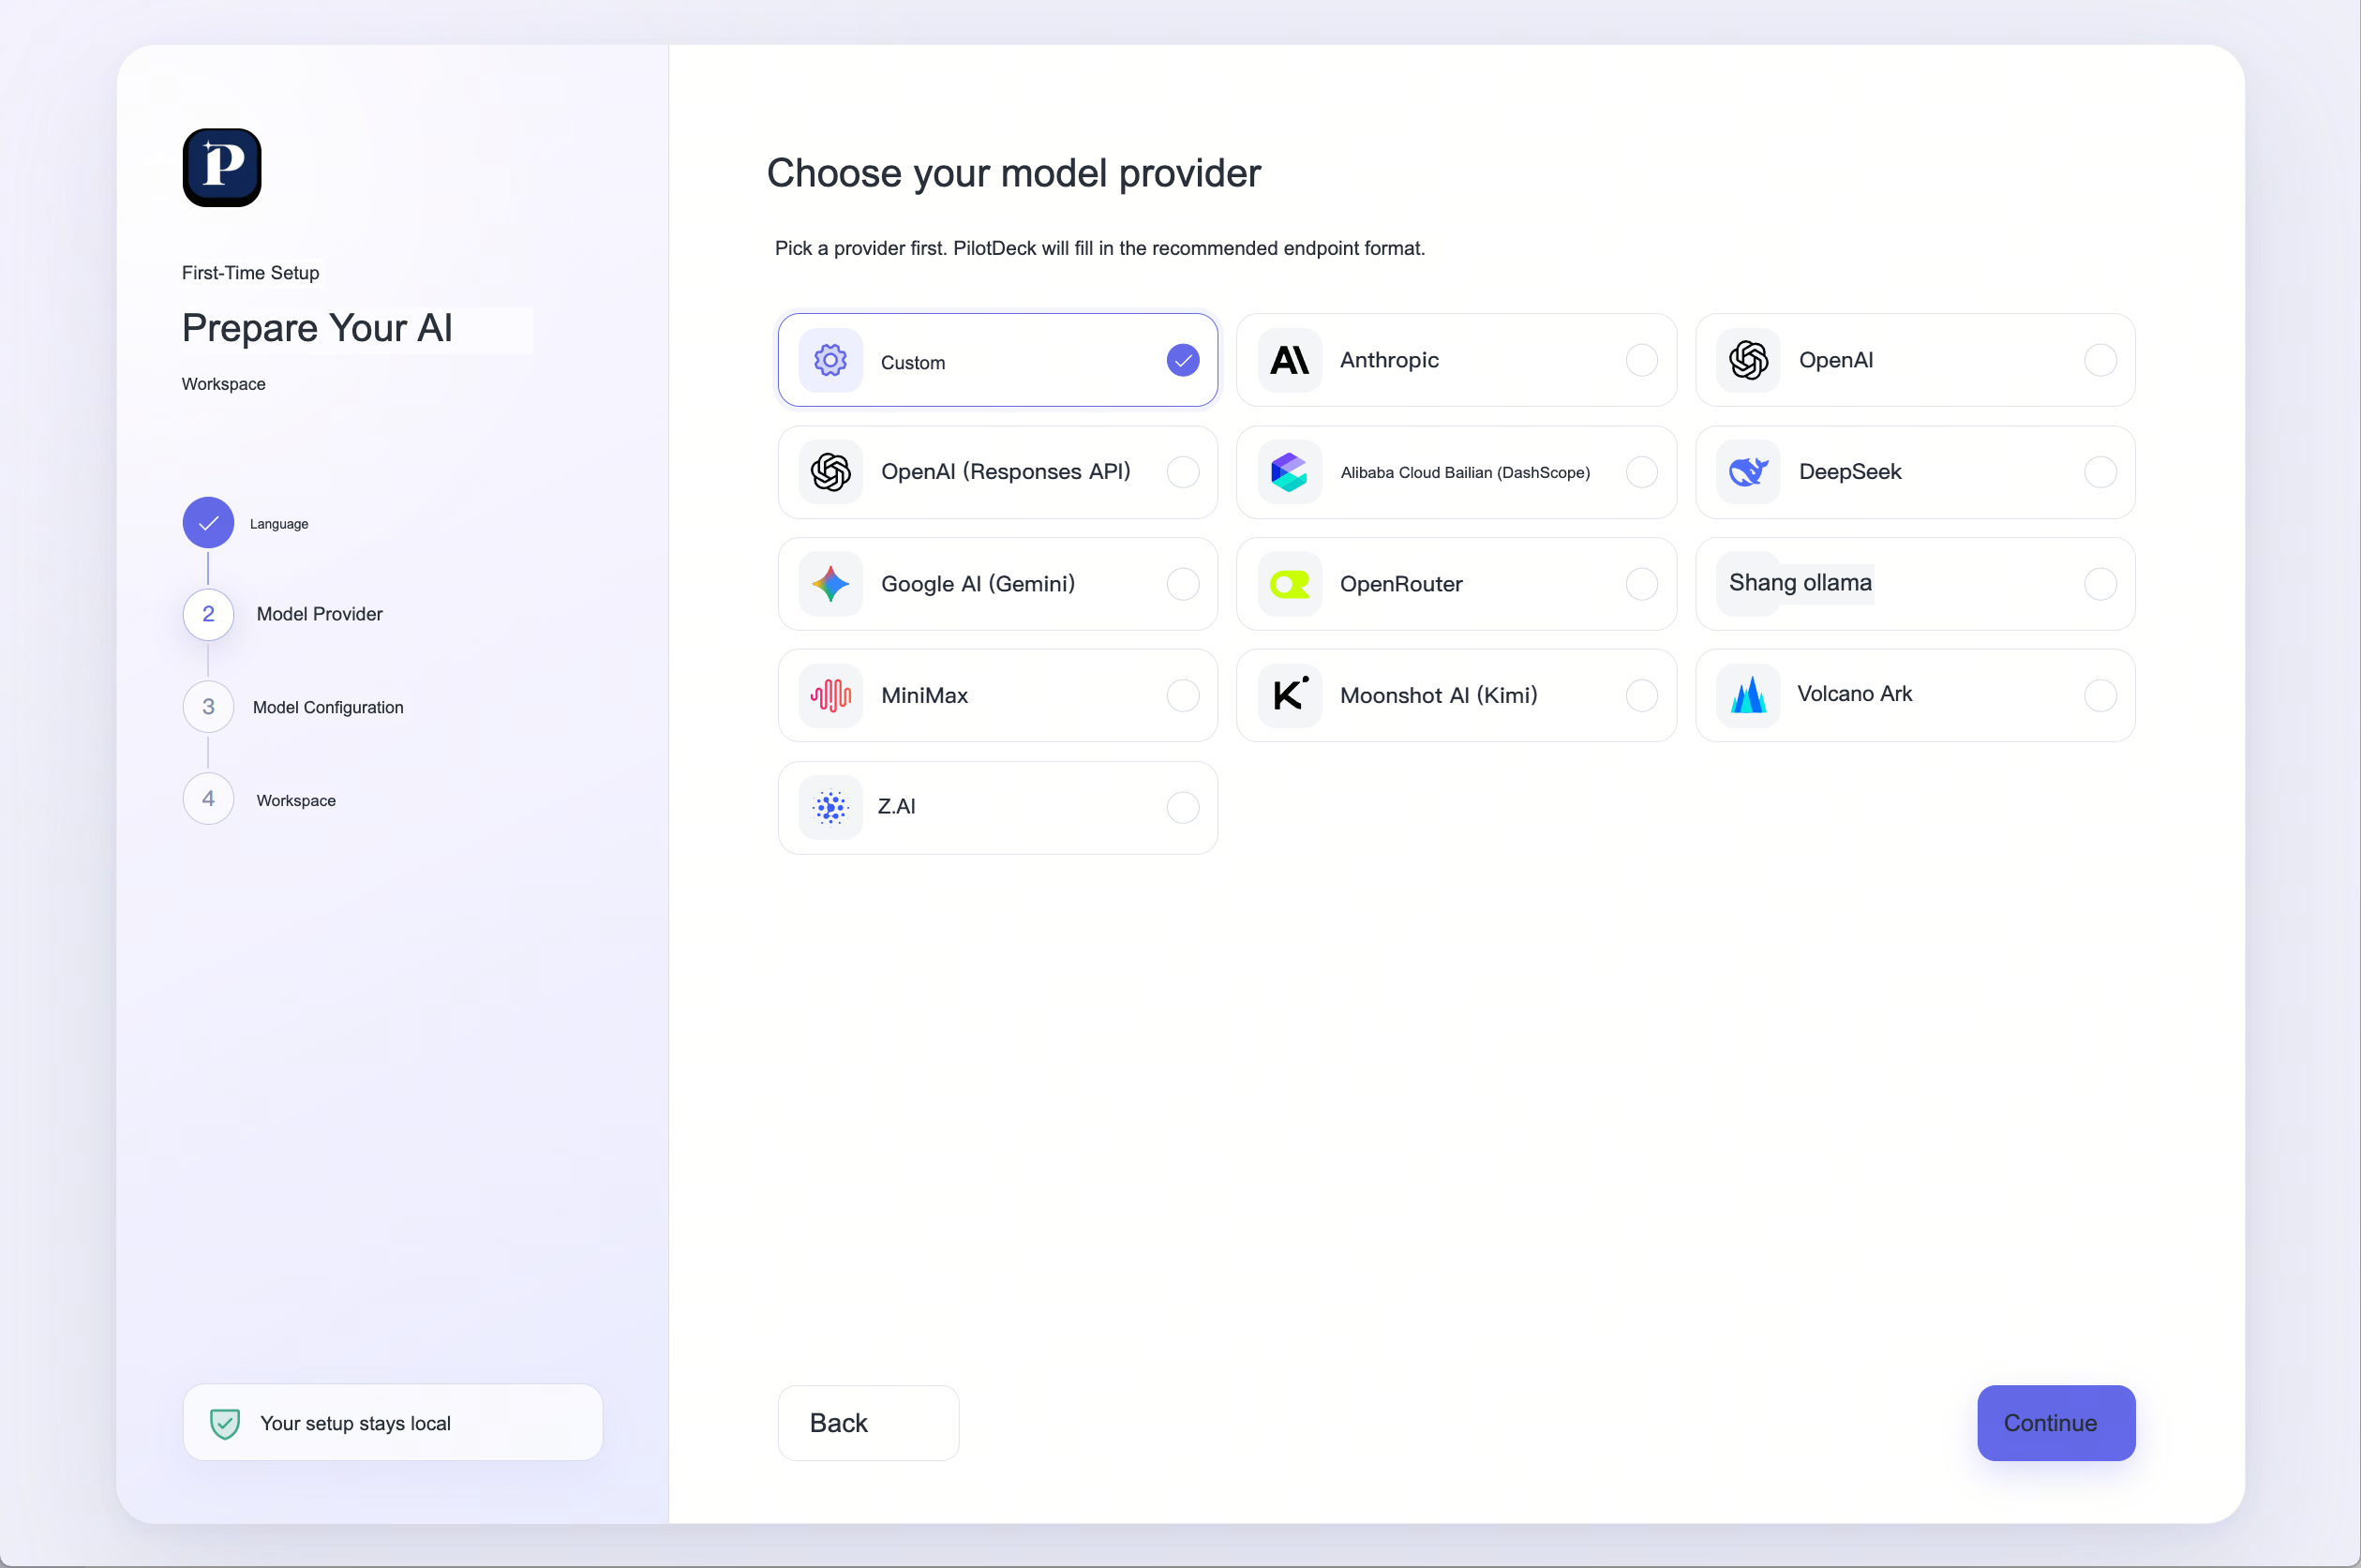This screenshot has height=1568, width=2361.
Task: Click the Your setup stays local badge
Action: (392, 1423)
